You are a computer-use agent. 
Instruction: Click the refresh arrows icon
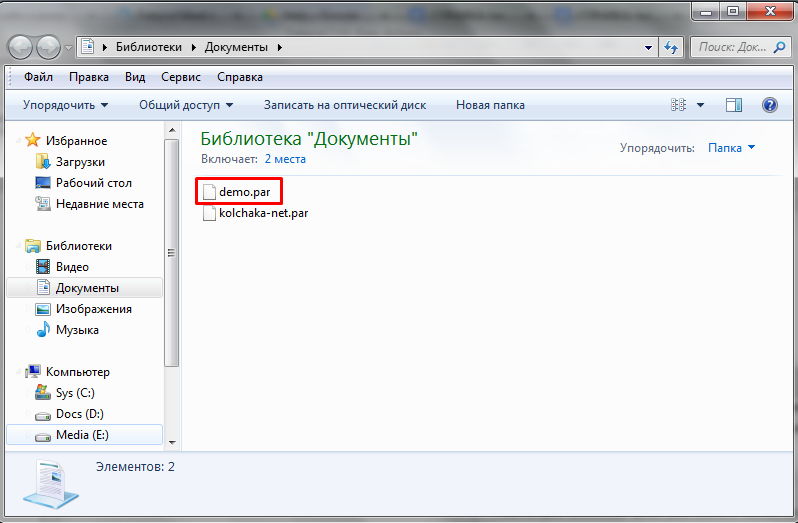point(671,47)
